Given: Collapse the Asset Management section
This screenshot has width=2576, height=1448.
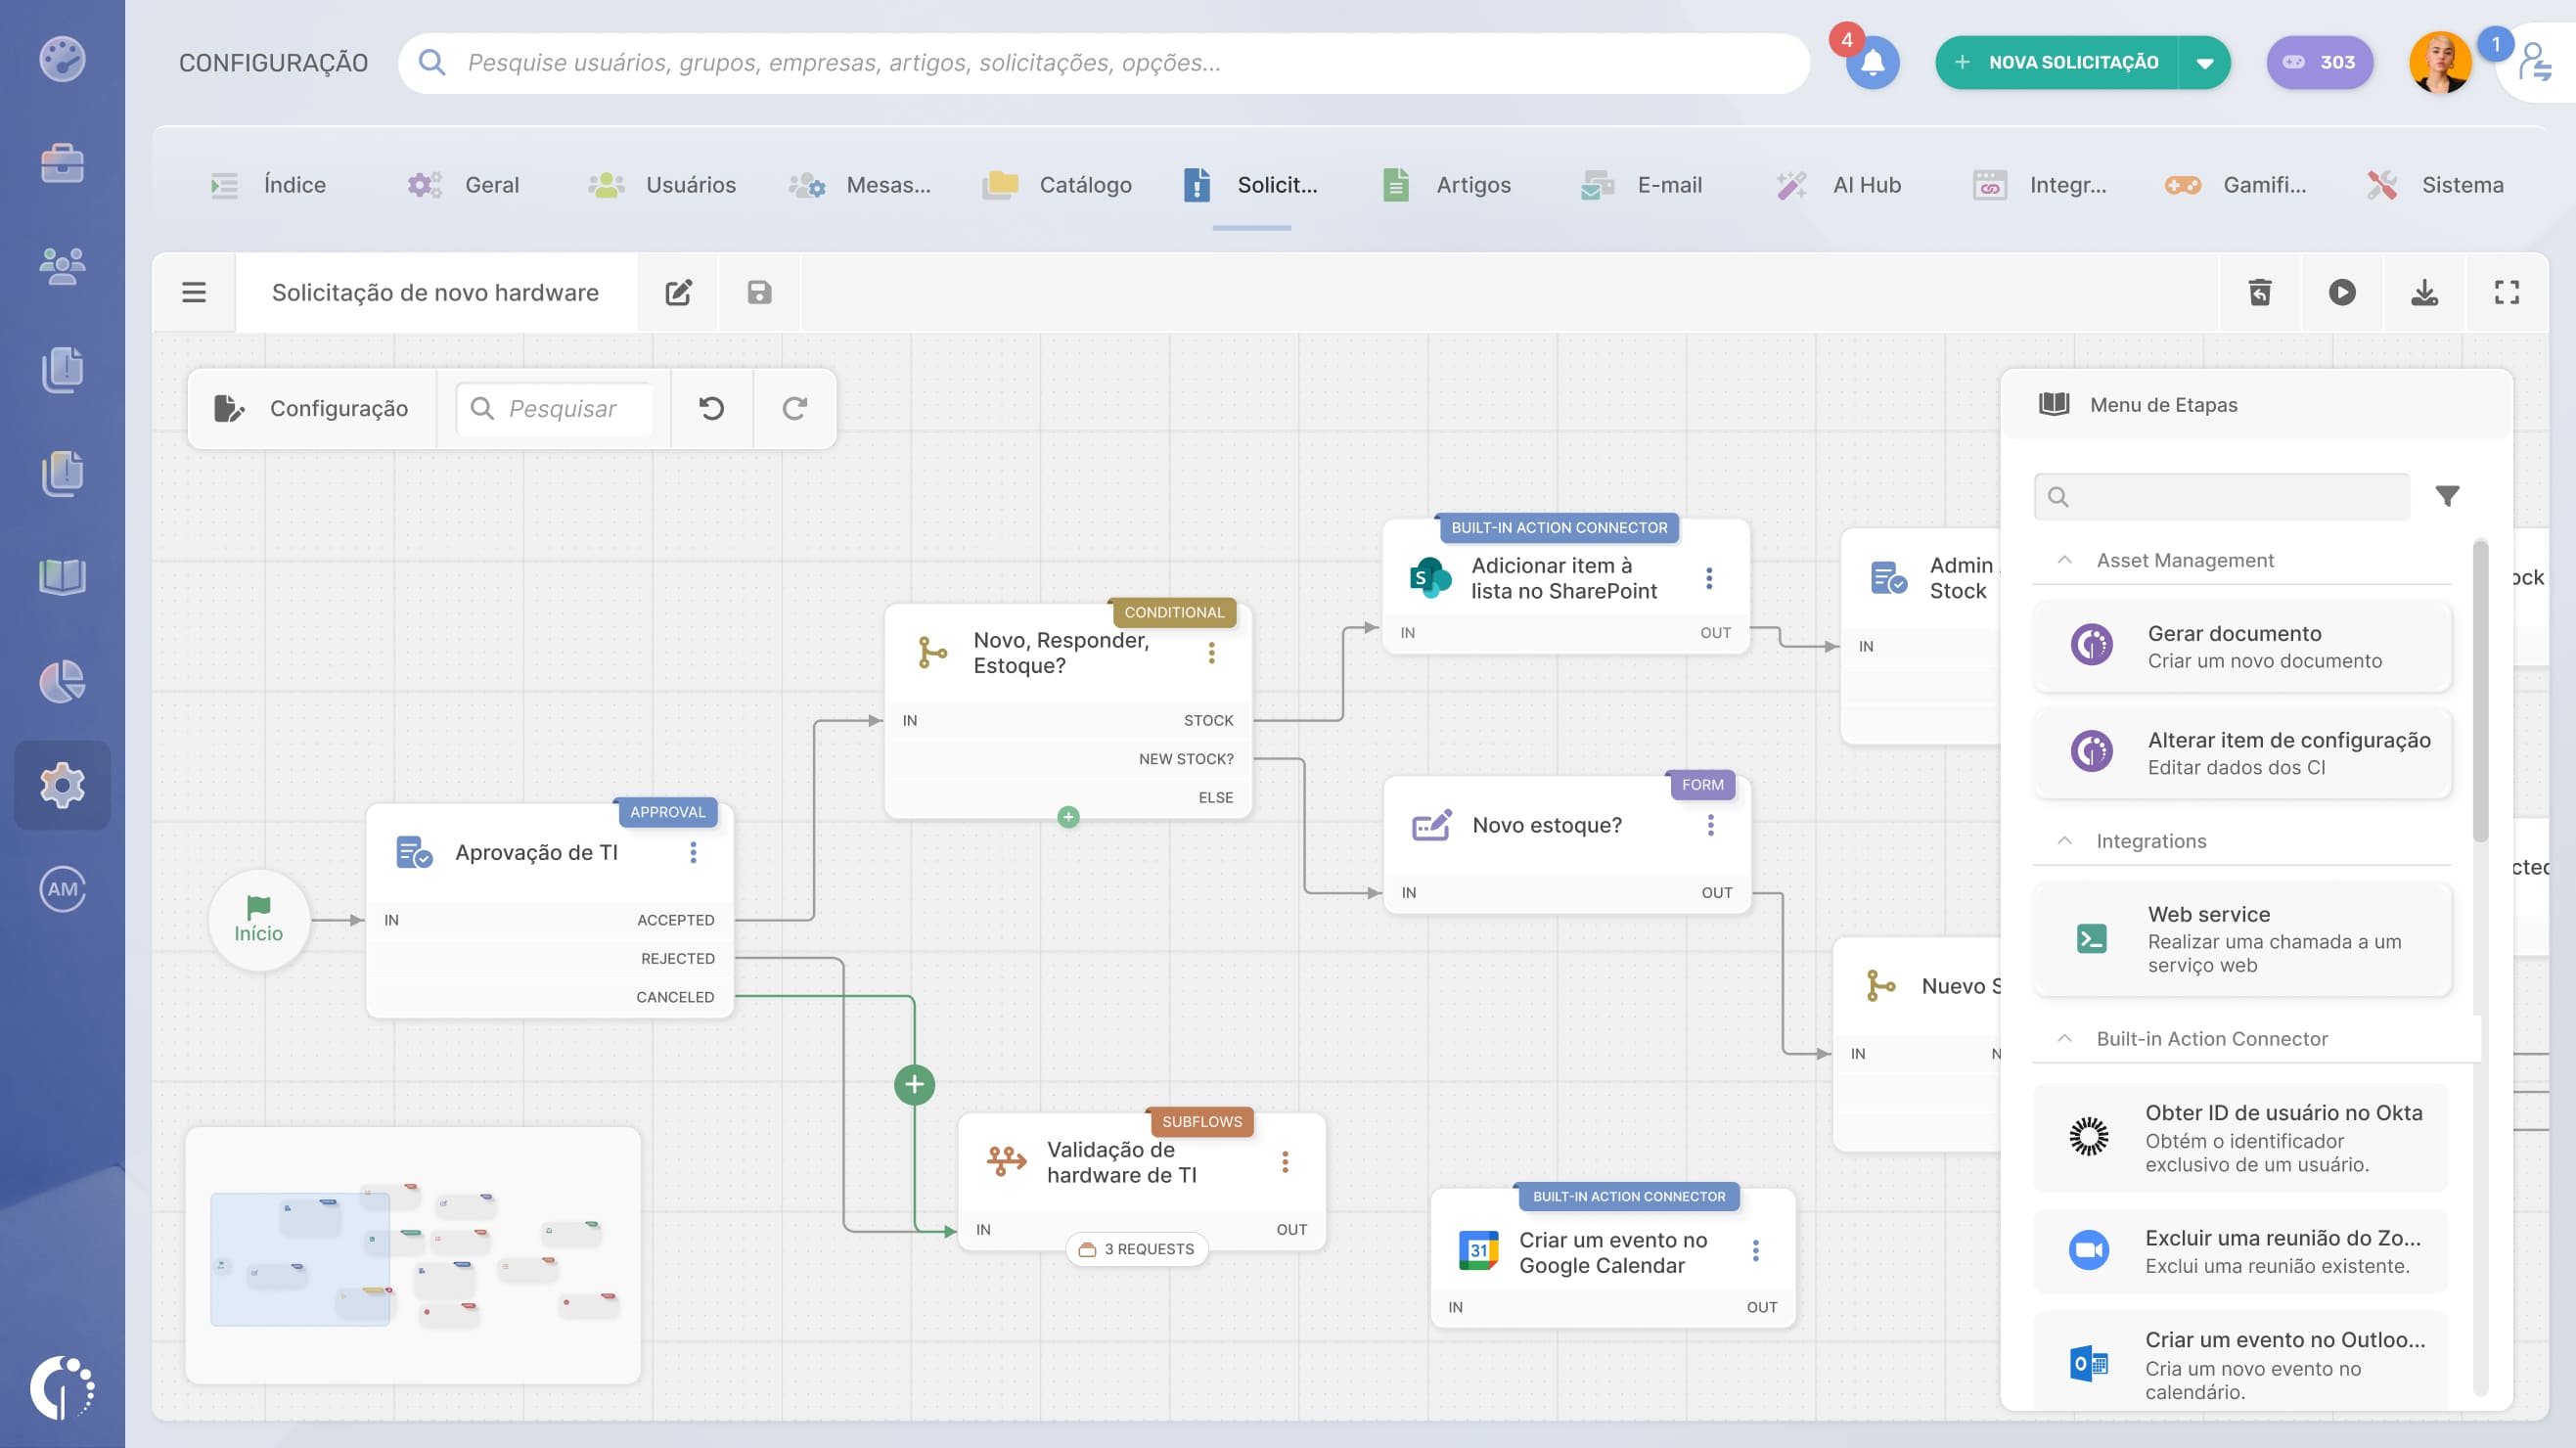Looking at the screenshot, I should coord(2064,560).
